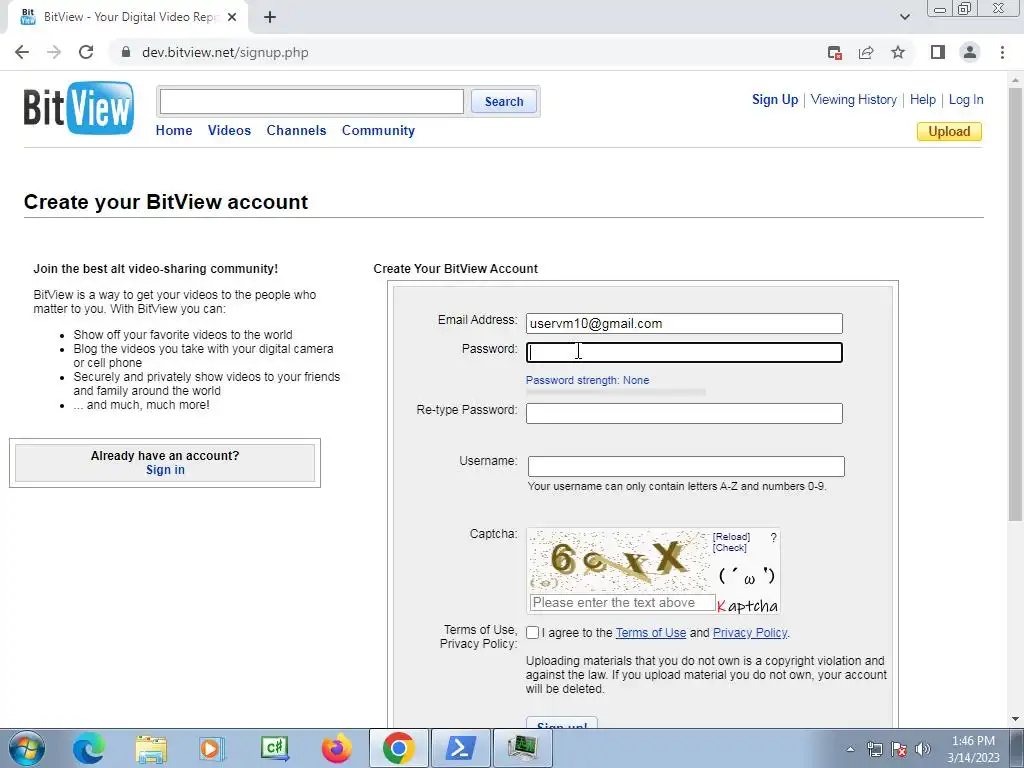The image size is (1024, 768).
Task: Bookmark page with star icon
Action: tap(898, 52)
